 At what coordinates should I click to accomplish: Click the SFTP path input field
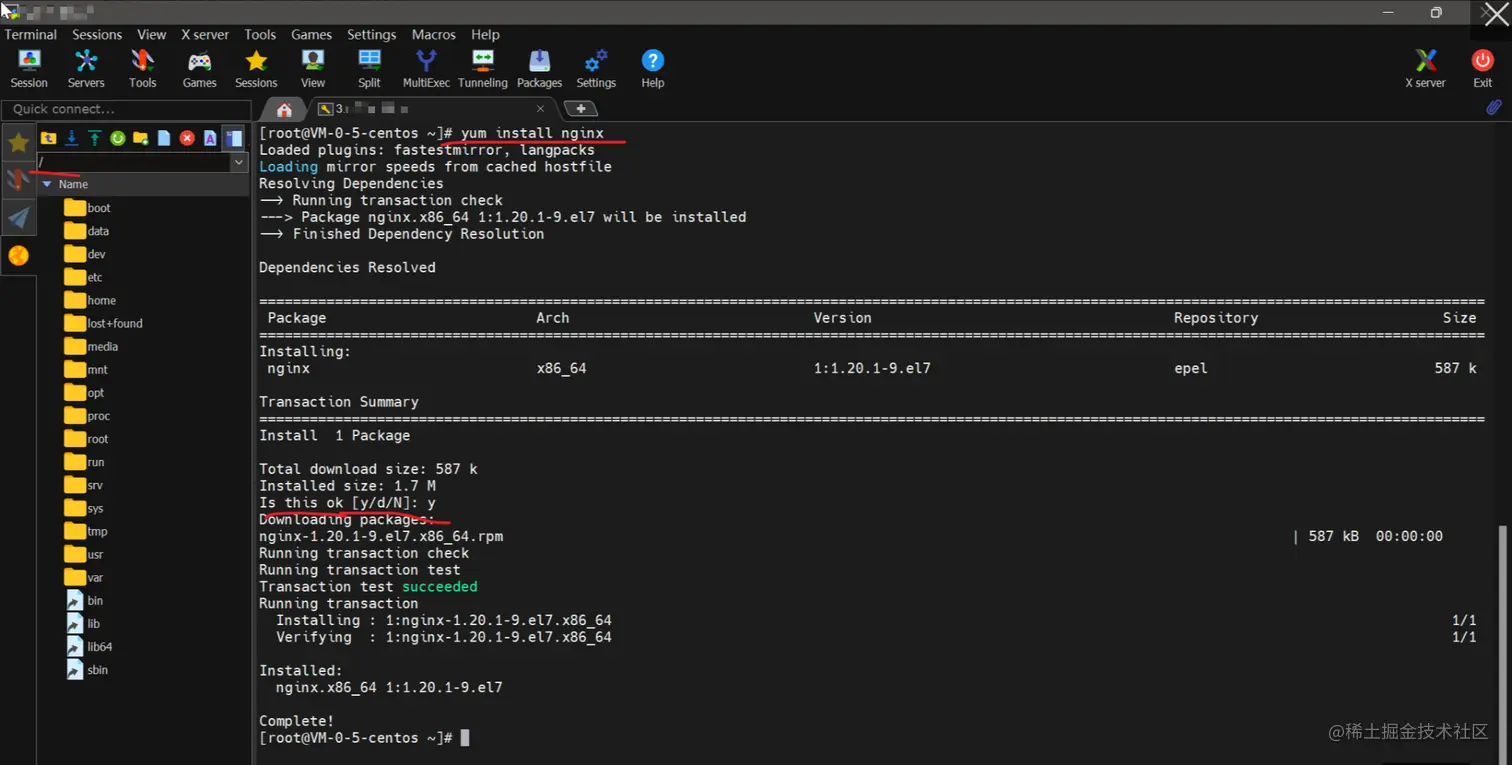[x=134, y=162]
